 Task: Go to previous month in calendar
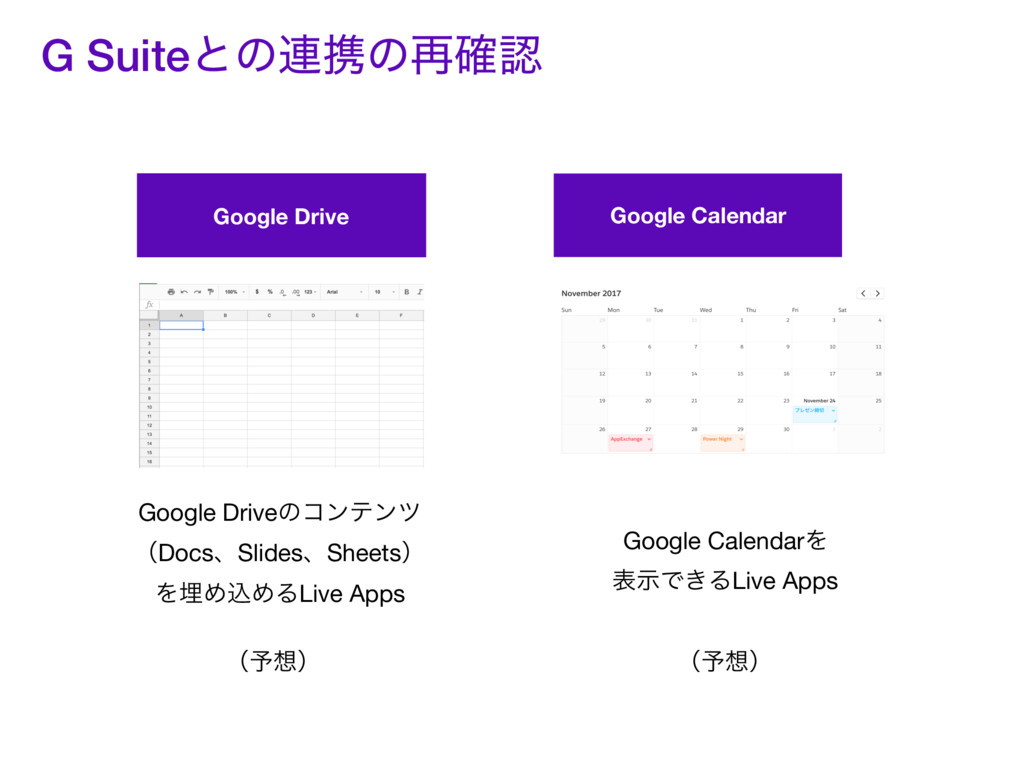pos(863,294)
